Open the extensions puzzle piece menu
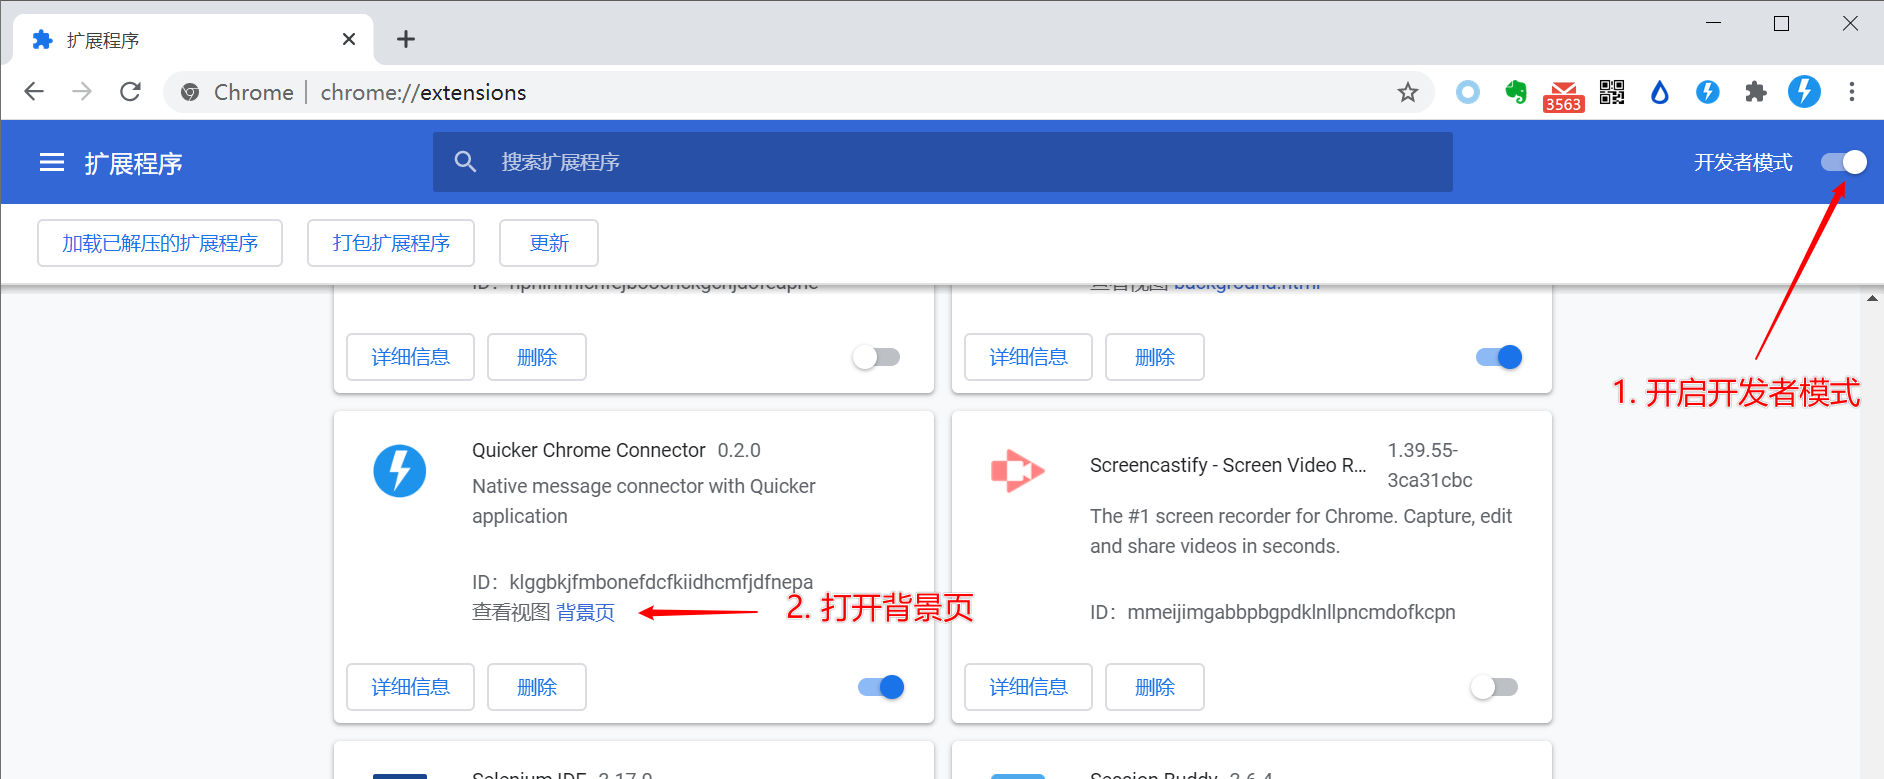 [x=1756, y=92]
